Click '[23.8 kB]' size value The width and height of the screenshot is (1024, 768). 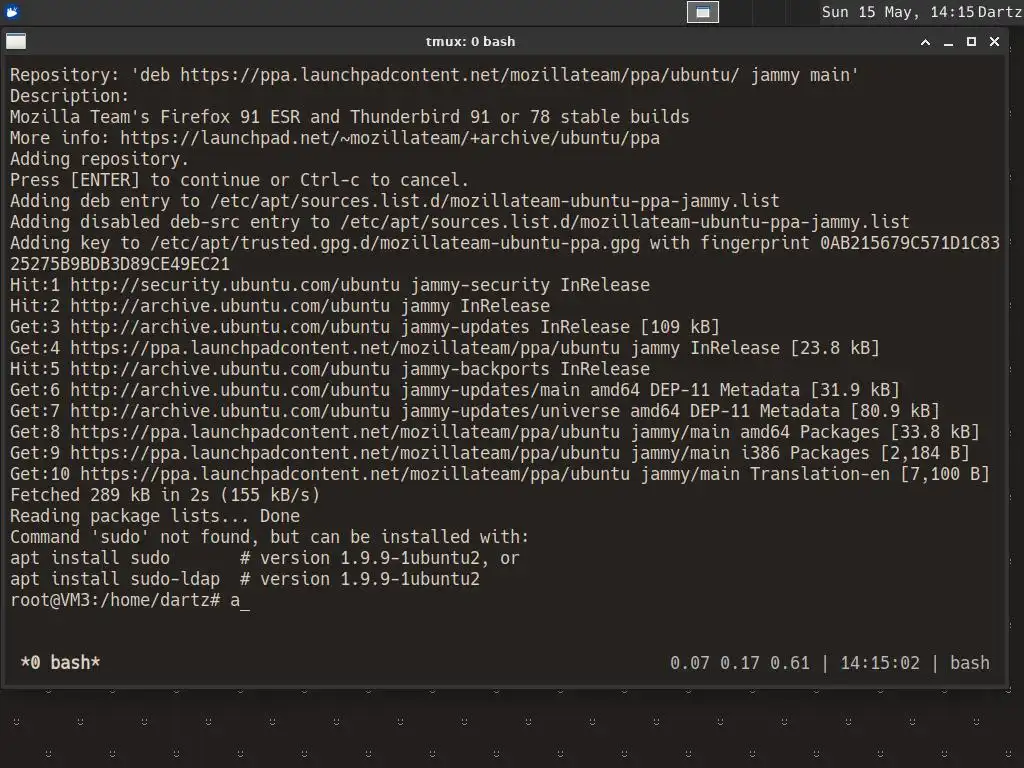[835, 347]
